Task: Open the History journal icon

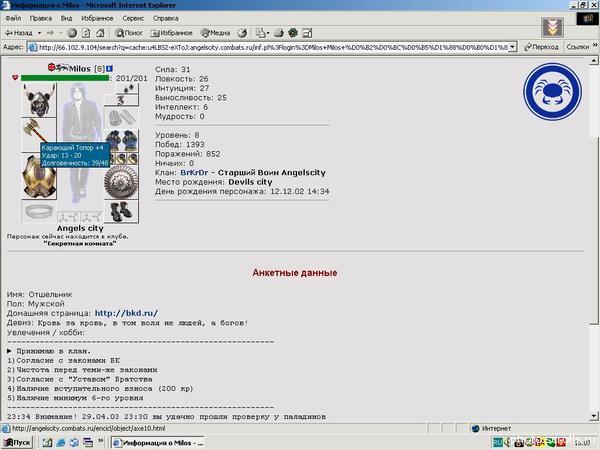Action: (242, 33)
